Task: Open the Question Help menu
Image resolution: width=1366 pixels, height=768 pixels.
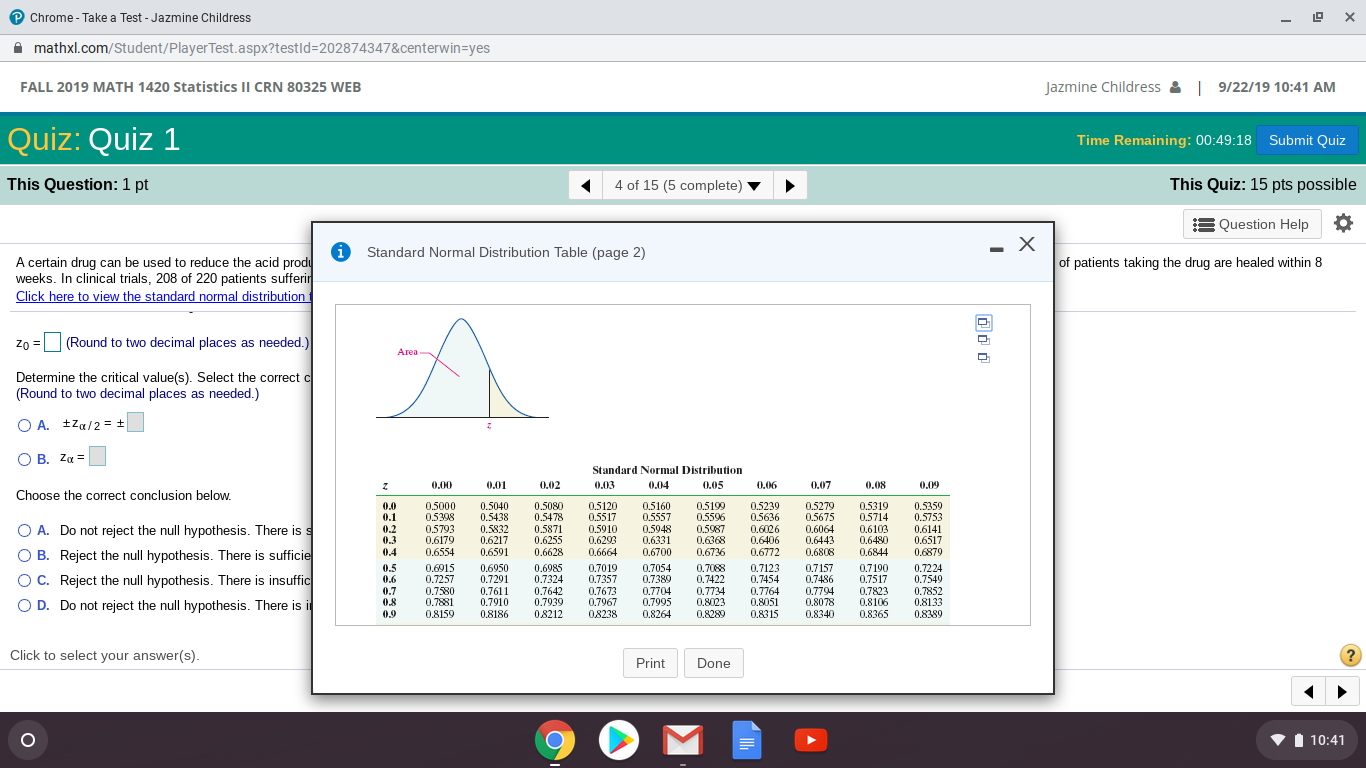Action: point(1252,224)
